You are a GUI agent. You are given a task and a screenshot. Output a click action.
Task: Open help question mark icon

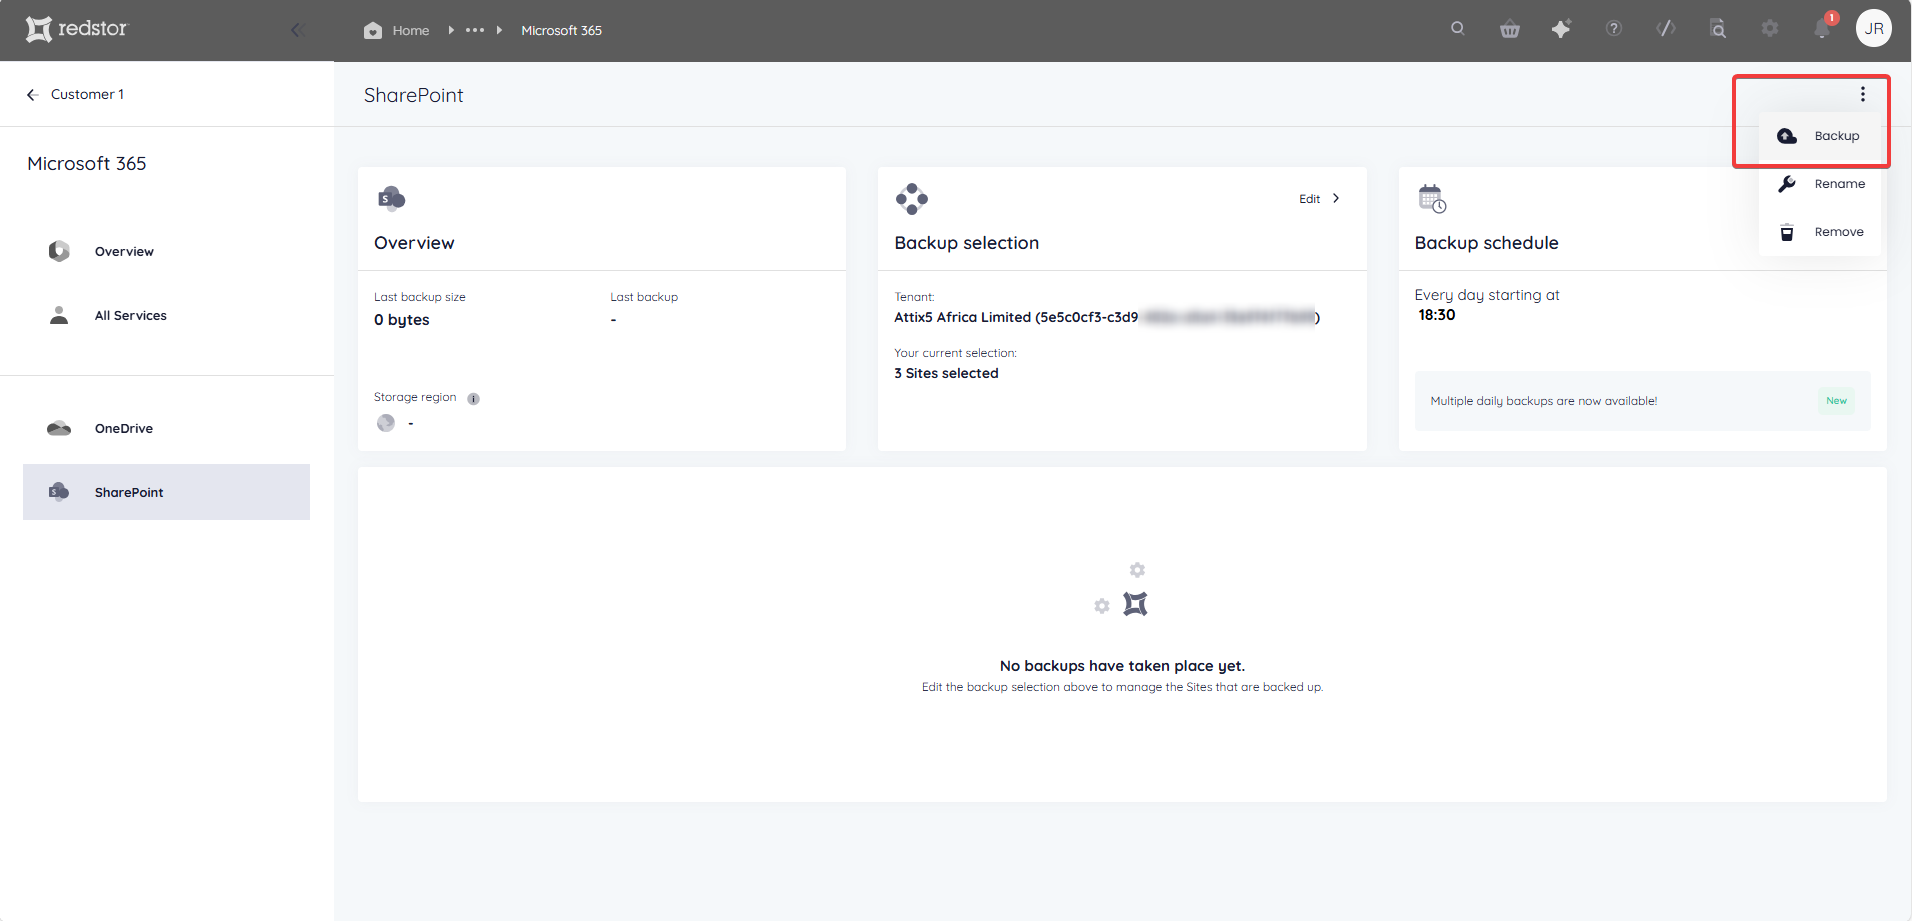point(1614,28)
